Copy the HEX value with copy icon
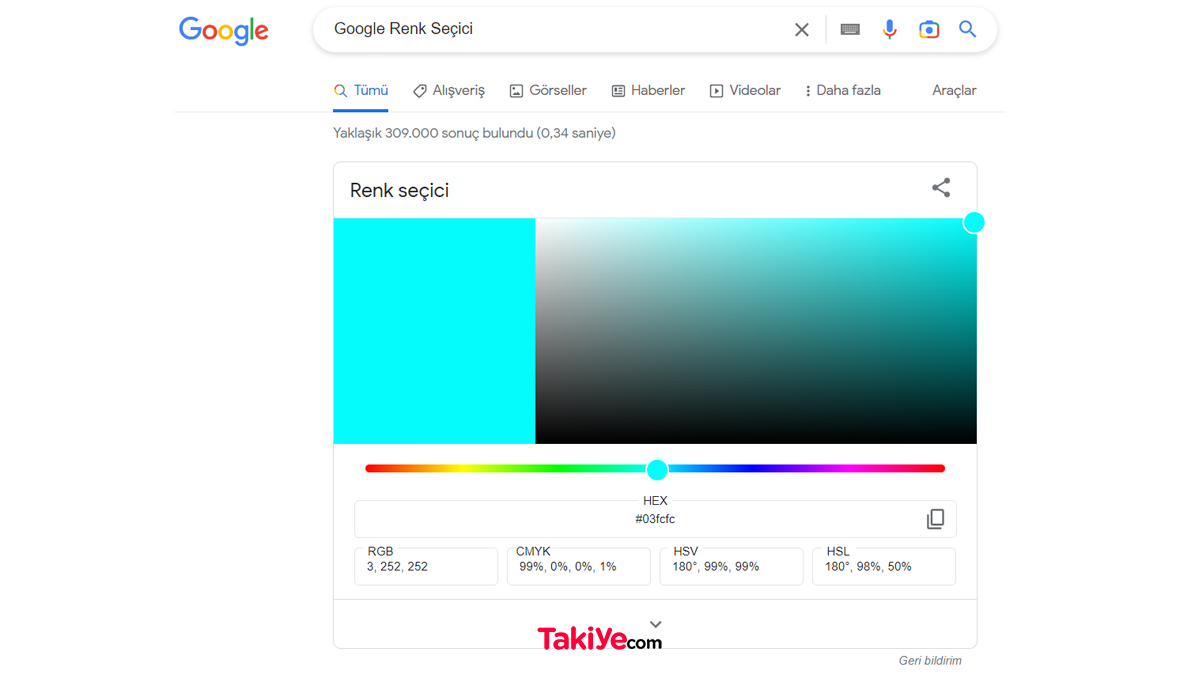Viewport: 1200px width, 675px height. pos(935,519)
